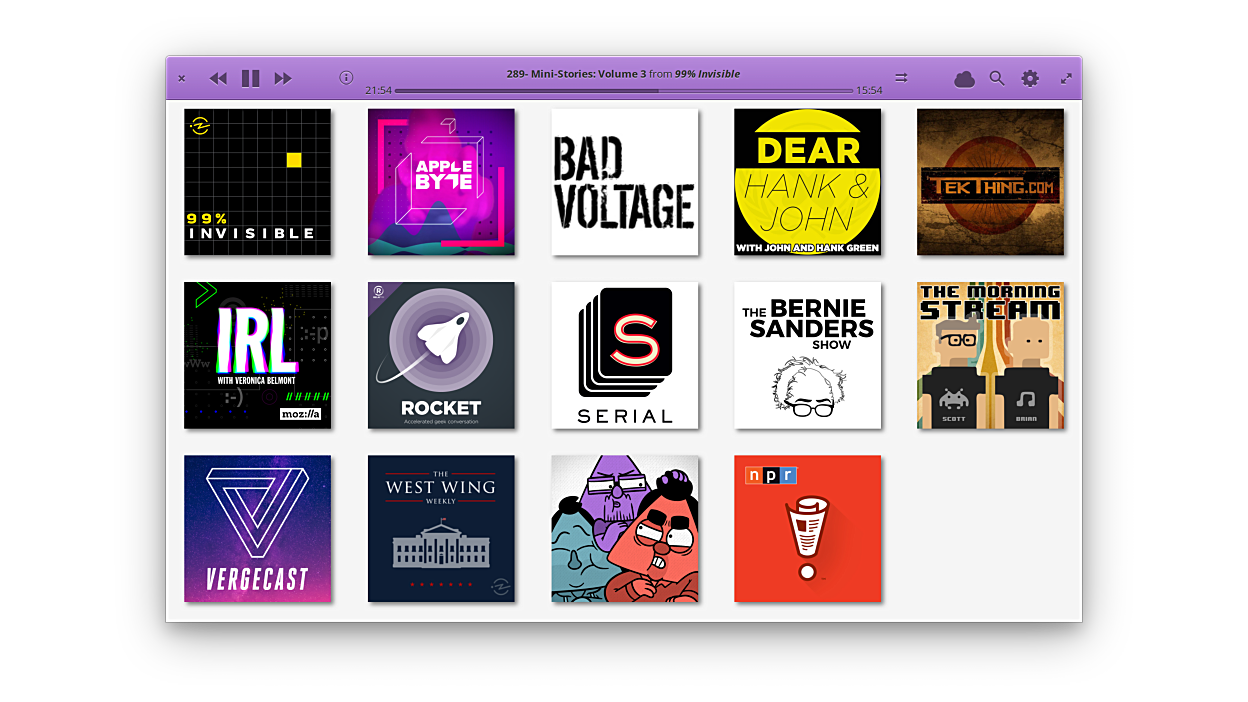This screenshot has width=1248, height=702.
Task: Click the fast-forward button
Action: click(283, 78)
